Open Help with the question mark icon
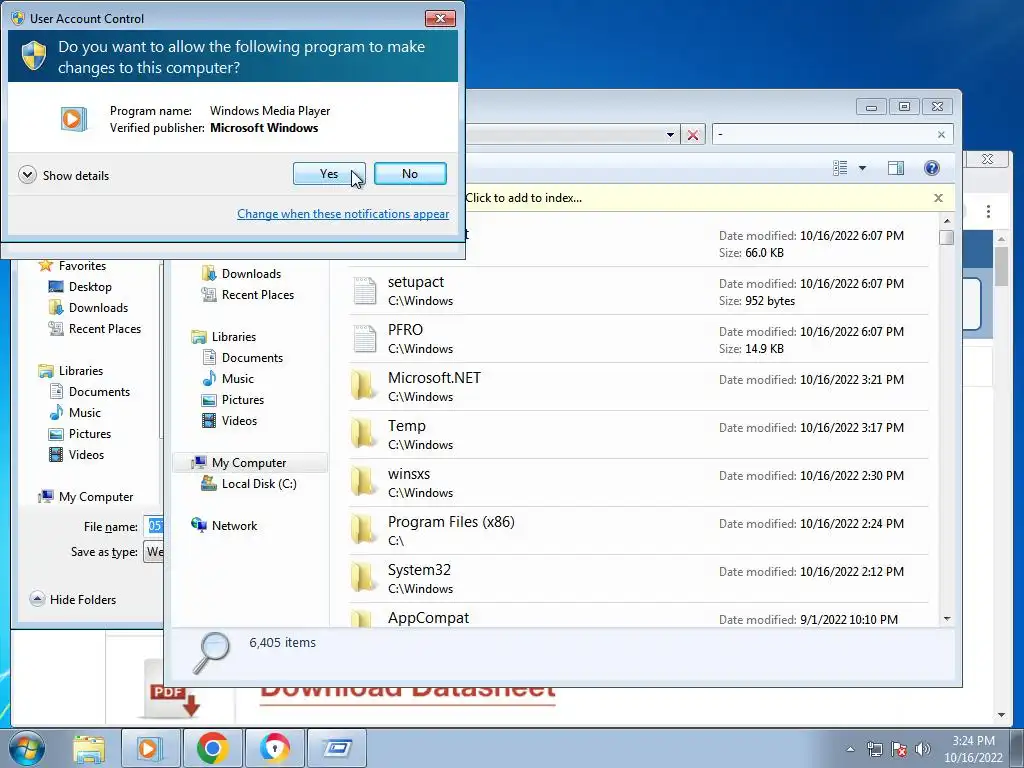The height and width of the screenshot is (768, 1024). pos(932,168)
